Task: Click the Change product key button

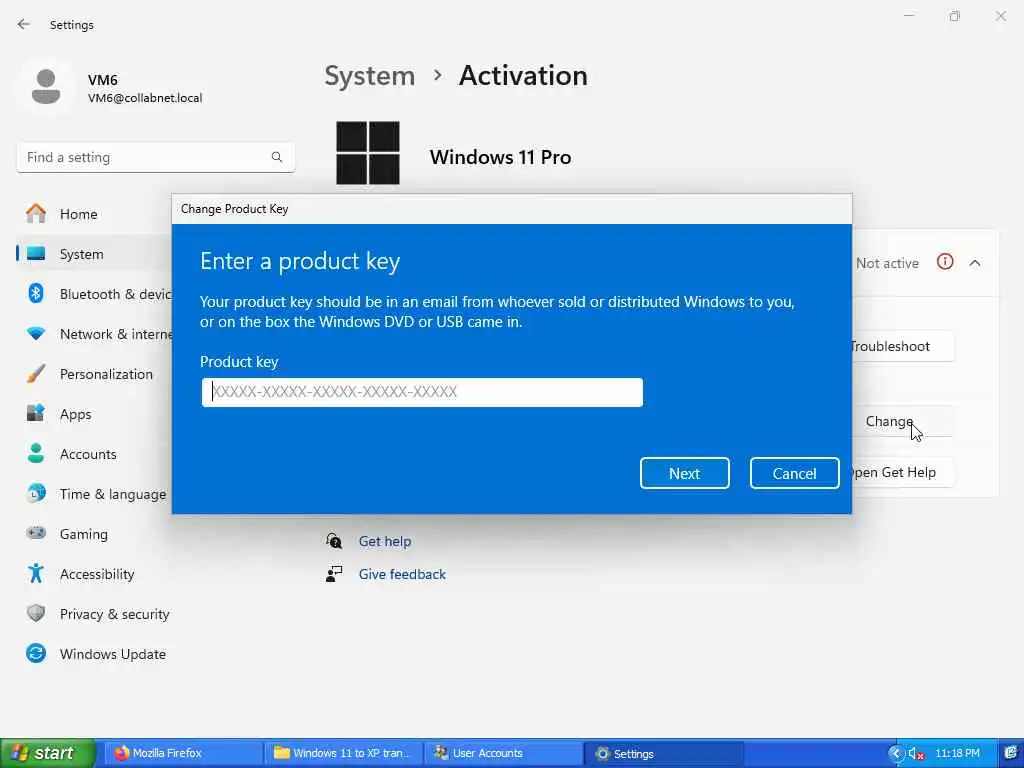Action: (x=901, y=421)
